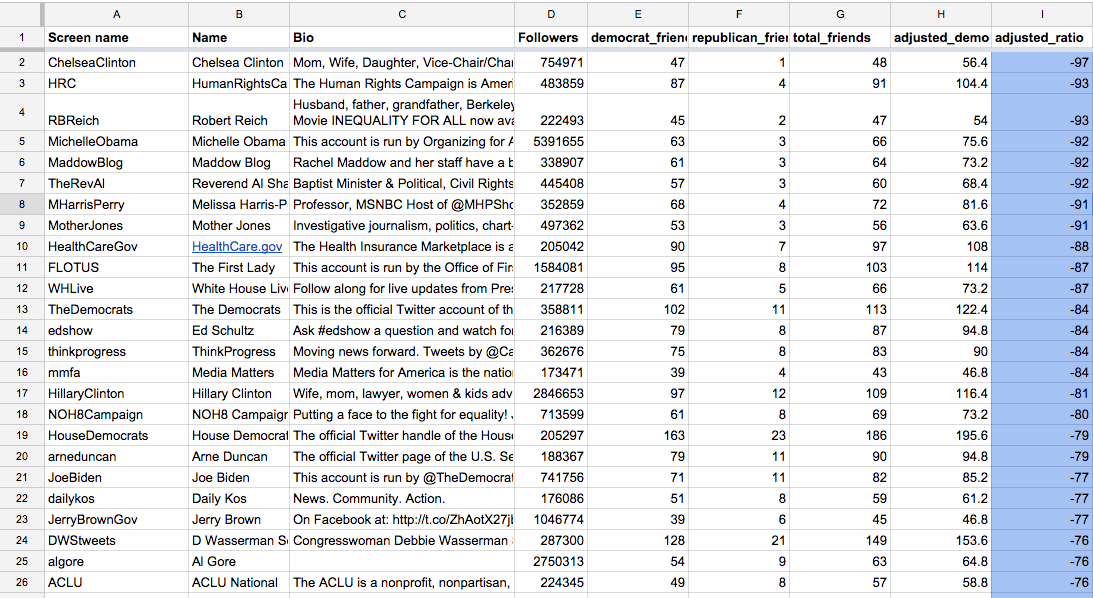Select column A header

click(116, 14)
